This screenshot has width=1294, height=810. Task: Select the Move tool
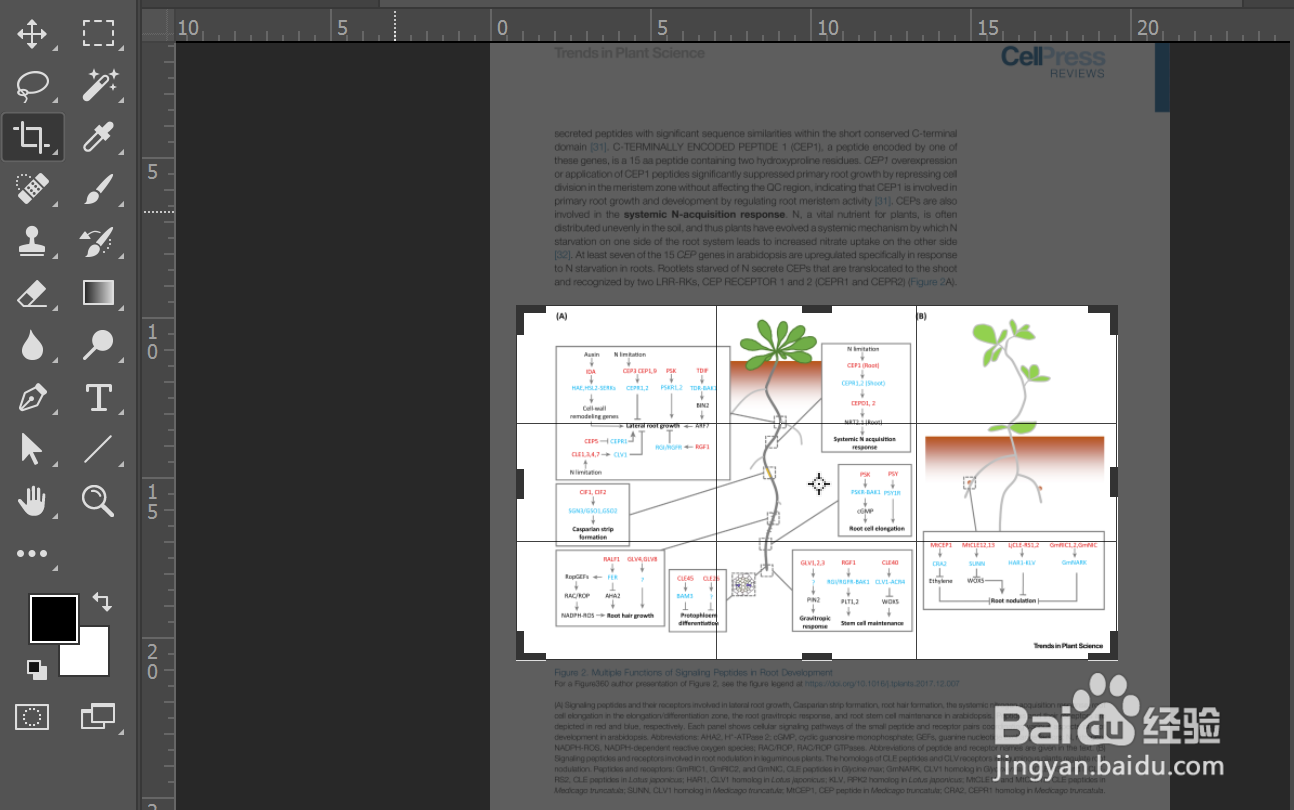tap(32, 33)
